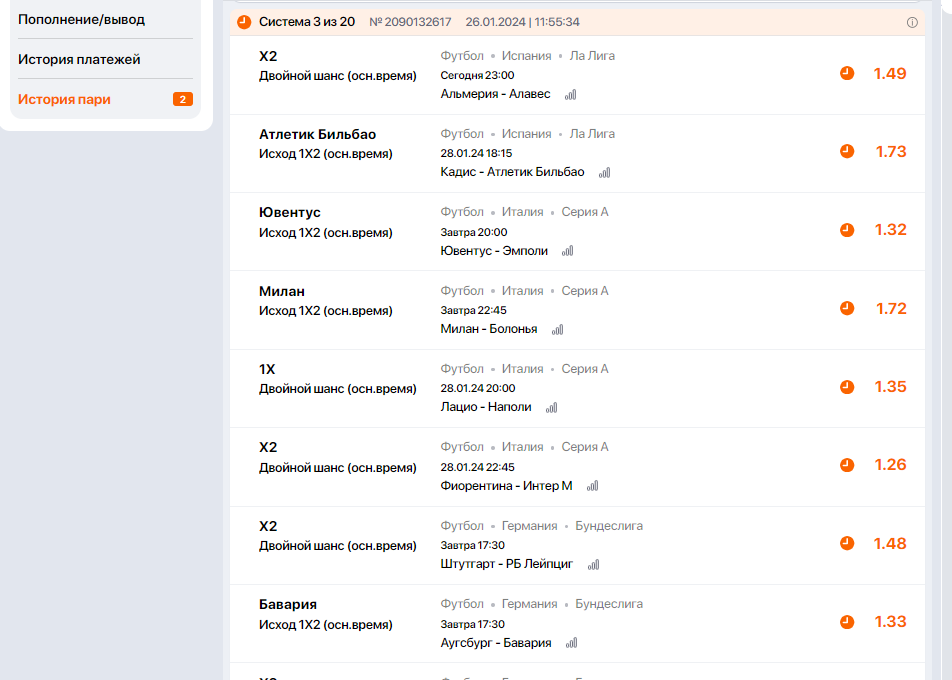952x680 pixels.
Task: Click the Ювентус selection name
Action: [x=290, y=212]
